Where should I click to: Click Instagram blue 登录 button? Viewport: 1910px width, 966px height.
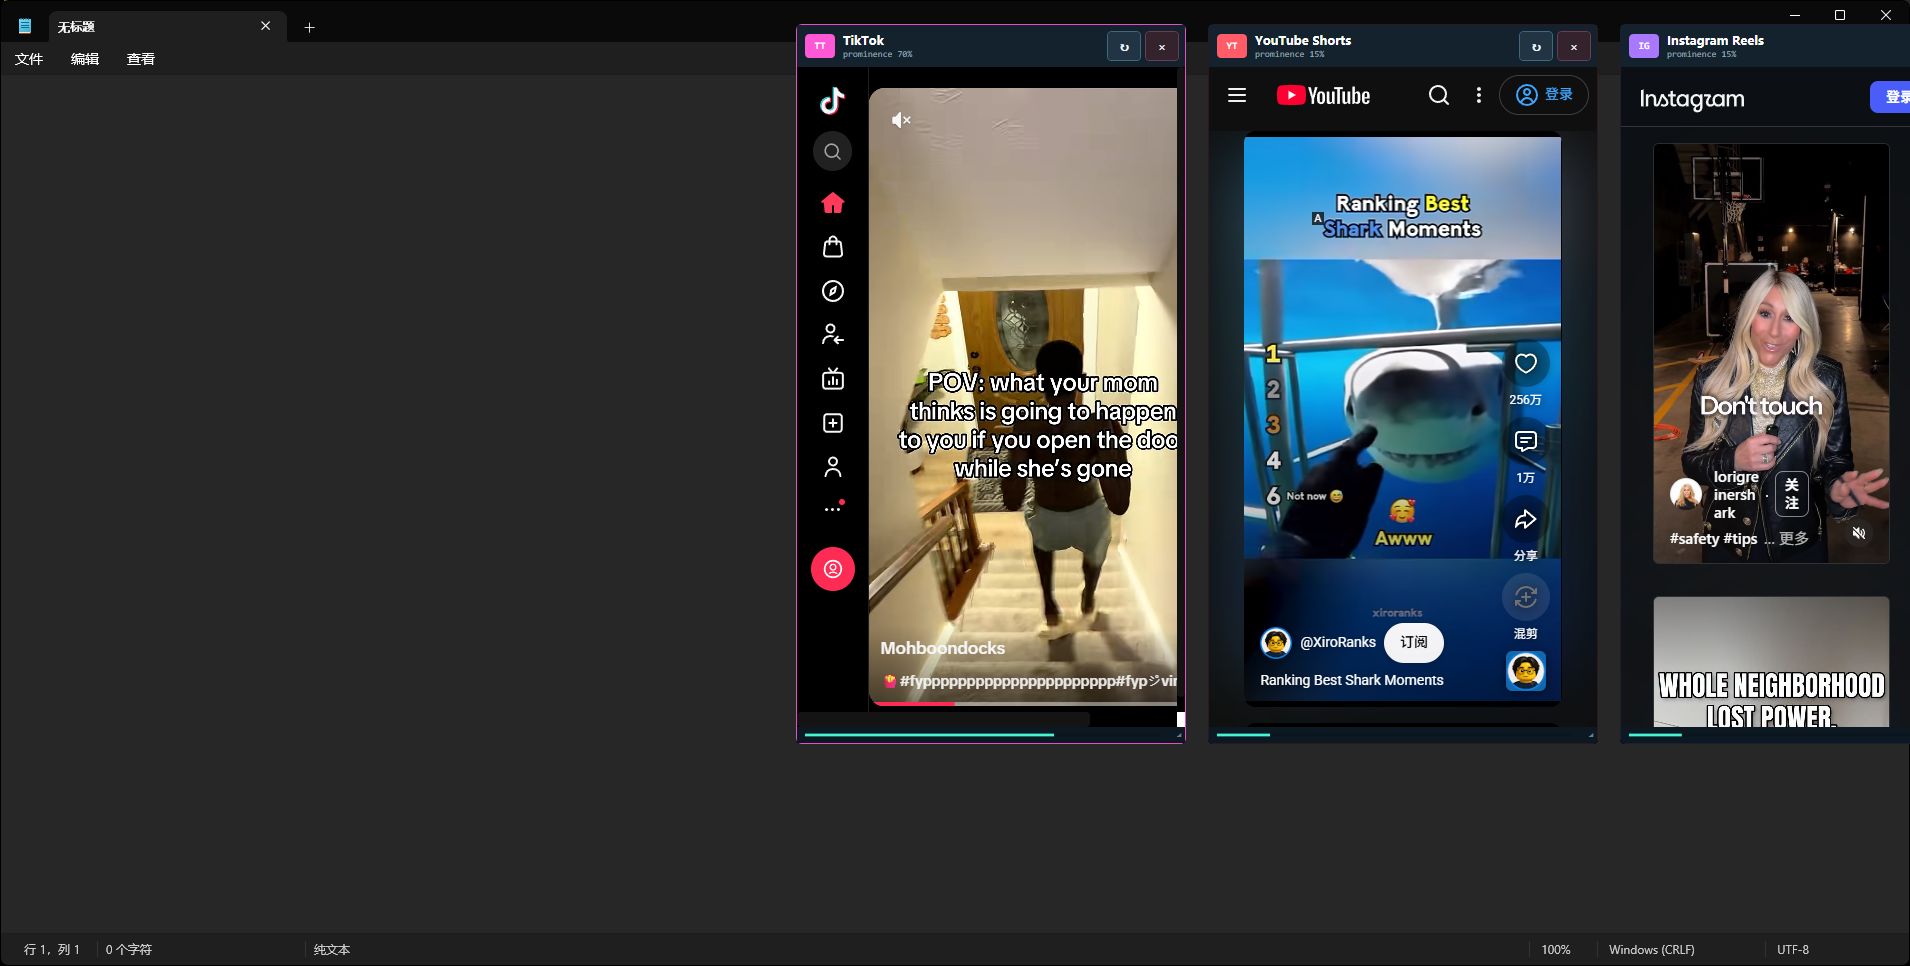1891,97
